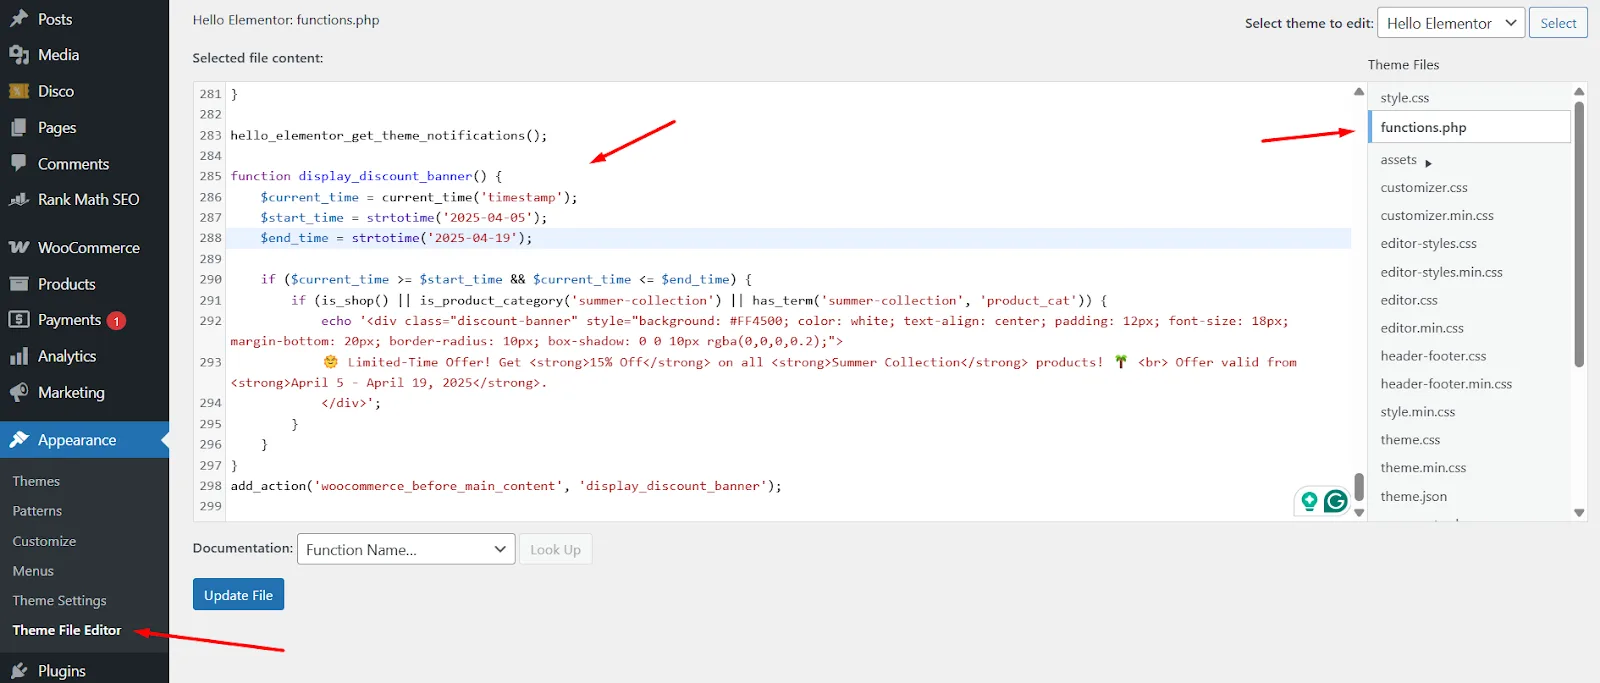1600x683 pixels.
Task: Open the Function Name documentation dropdown
Action: [x=406, y=549]
